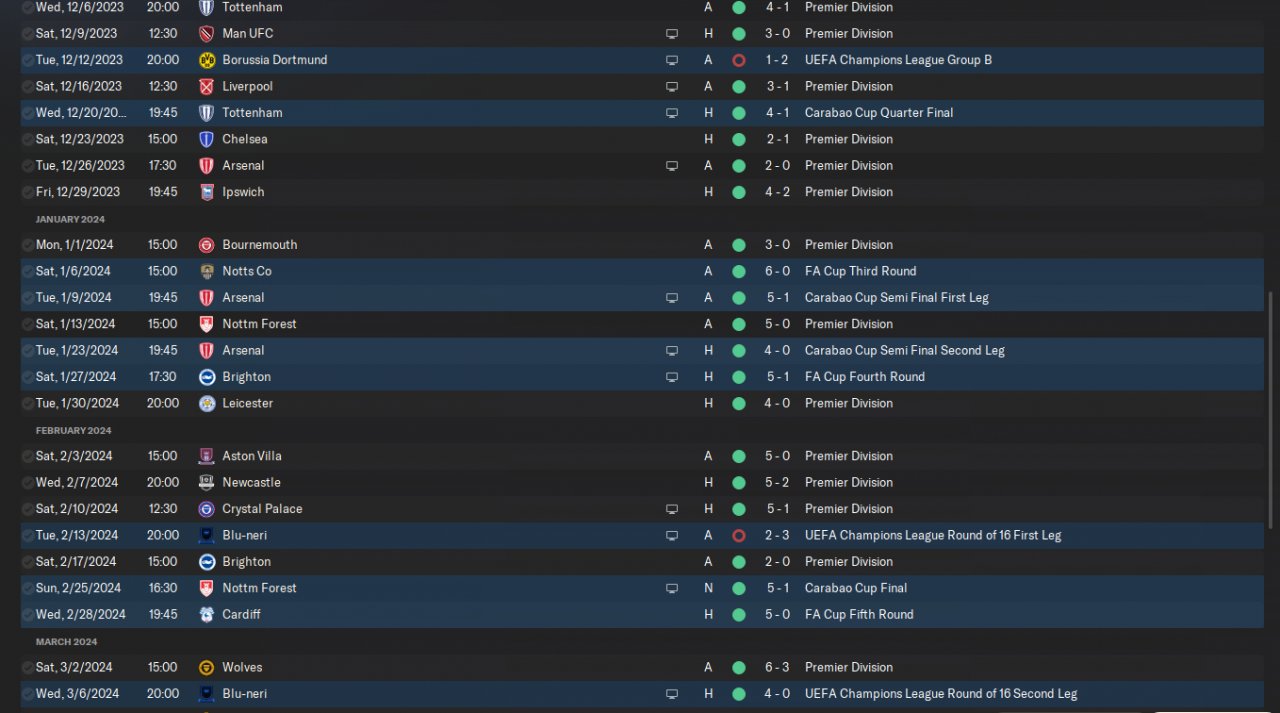This screenshot has width=1280, height=713.
Task: Open the 6 - 3 score against Wolves
Action: click(x=777, y=667)
